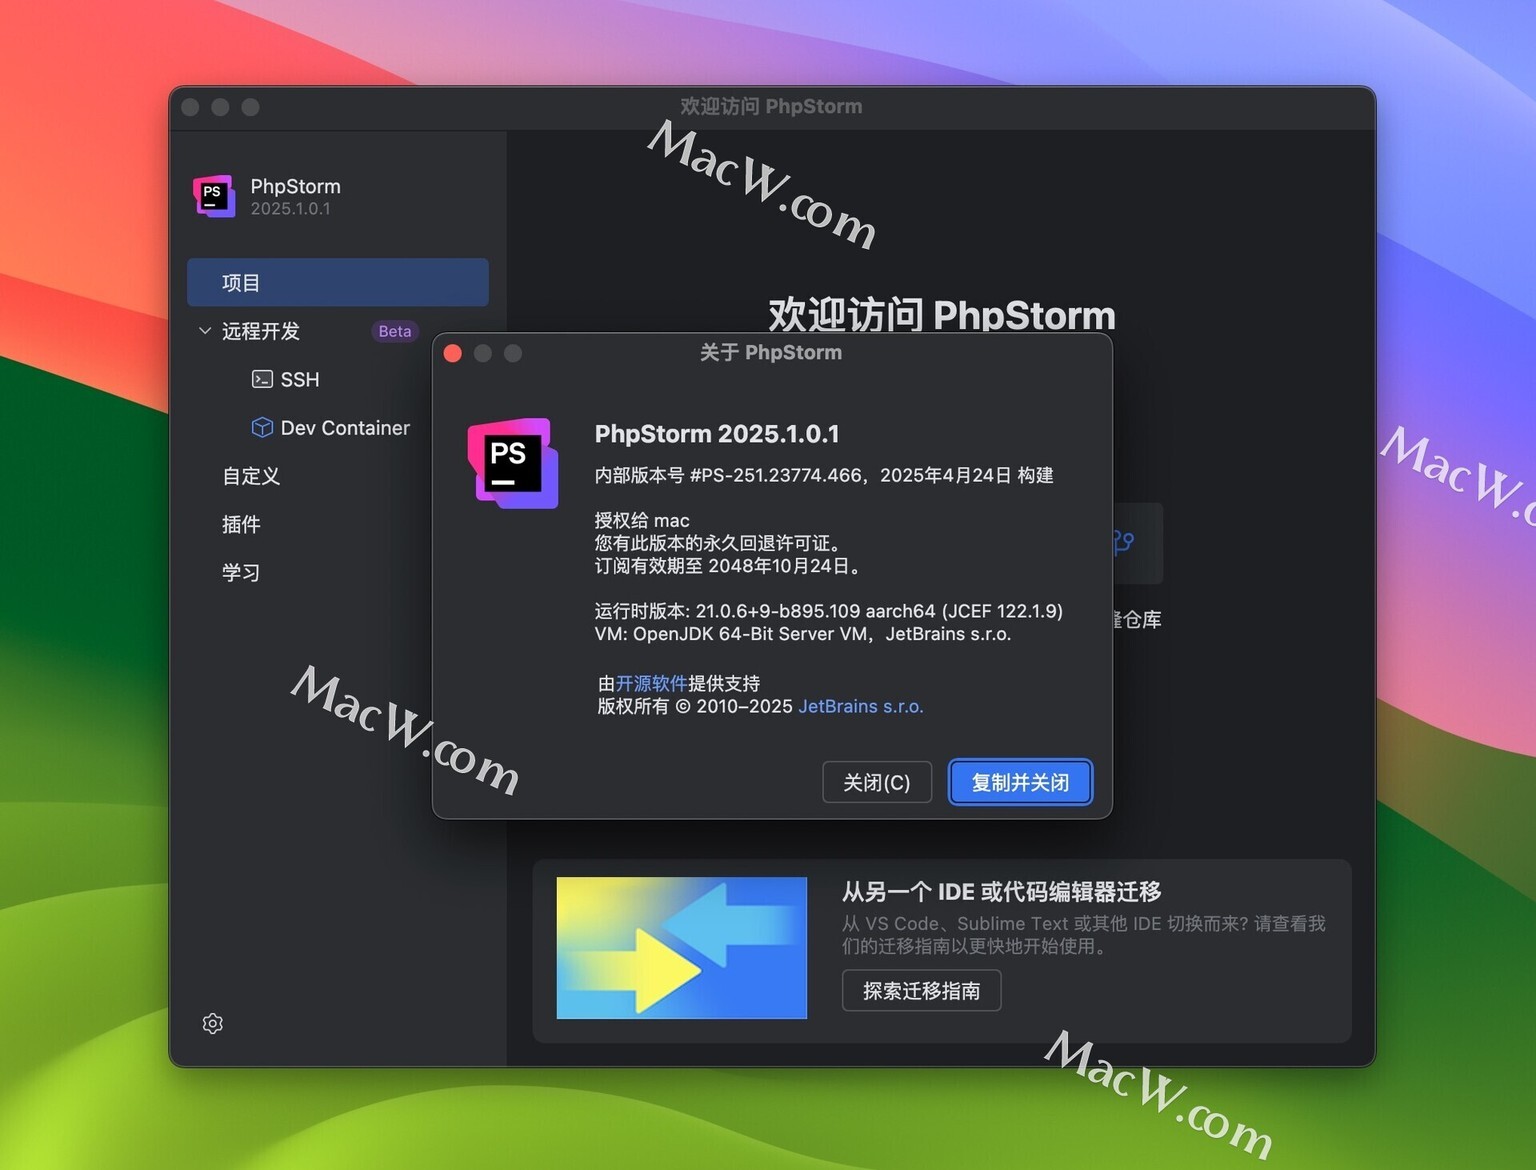Collapse the 远程开发 section chevron

[x=205, y=330]
